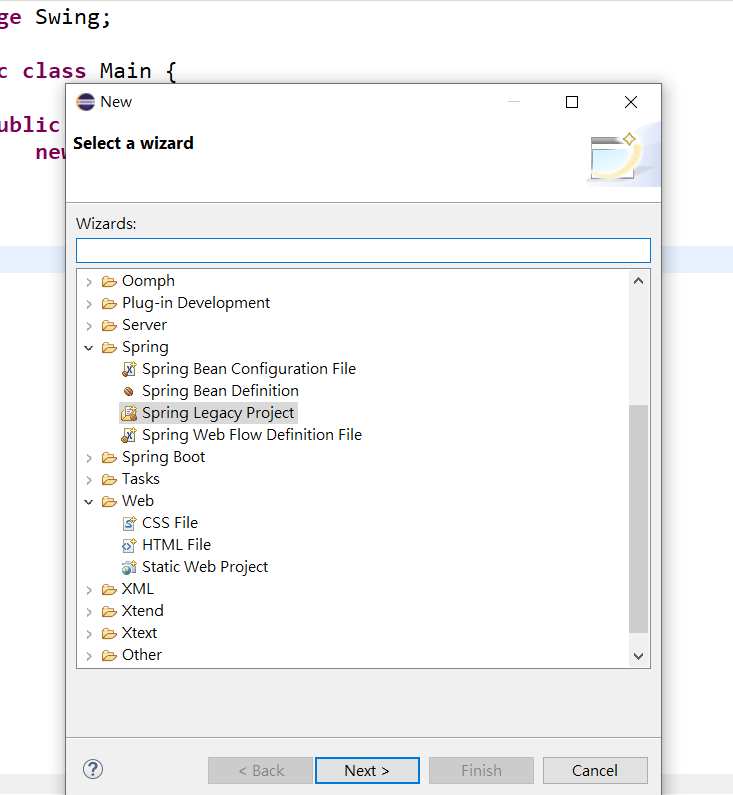Click the scroll up arrow in wizard list
The width and height of the screenshot is (733, 795).
638,281
